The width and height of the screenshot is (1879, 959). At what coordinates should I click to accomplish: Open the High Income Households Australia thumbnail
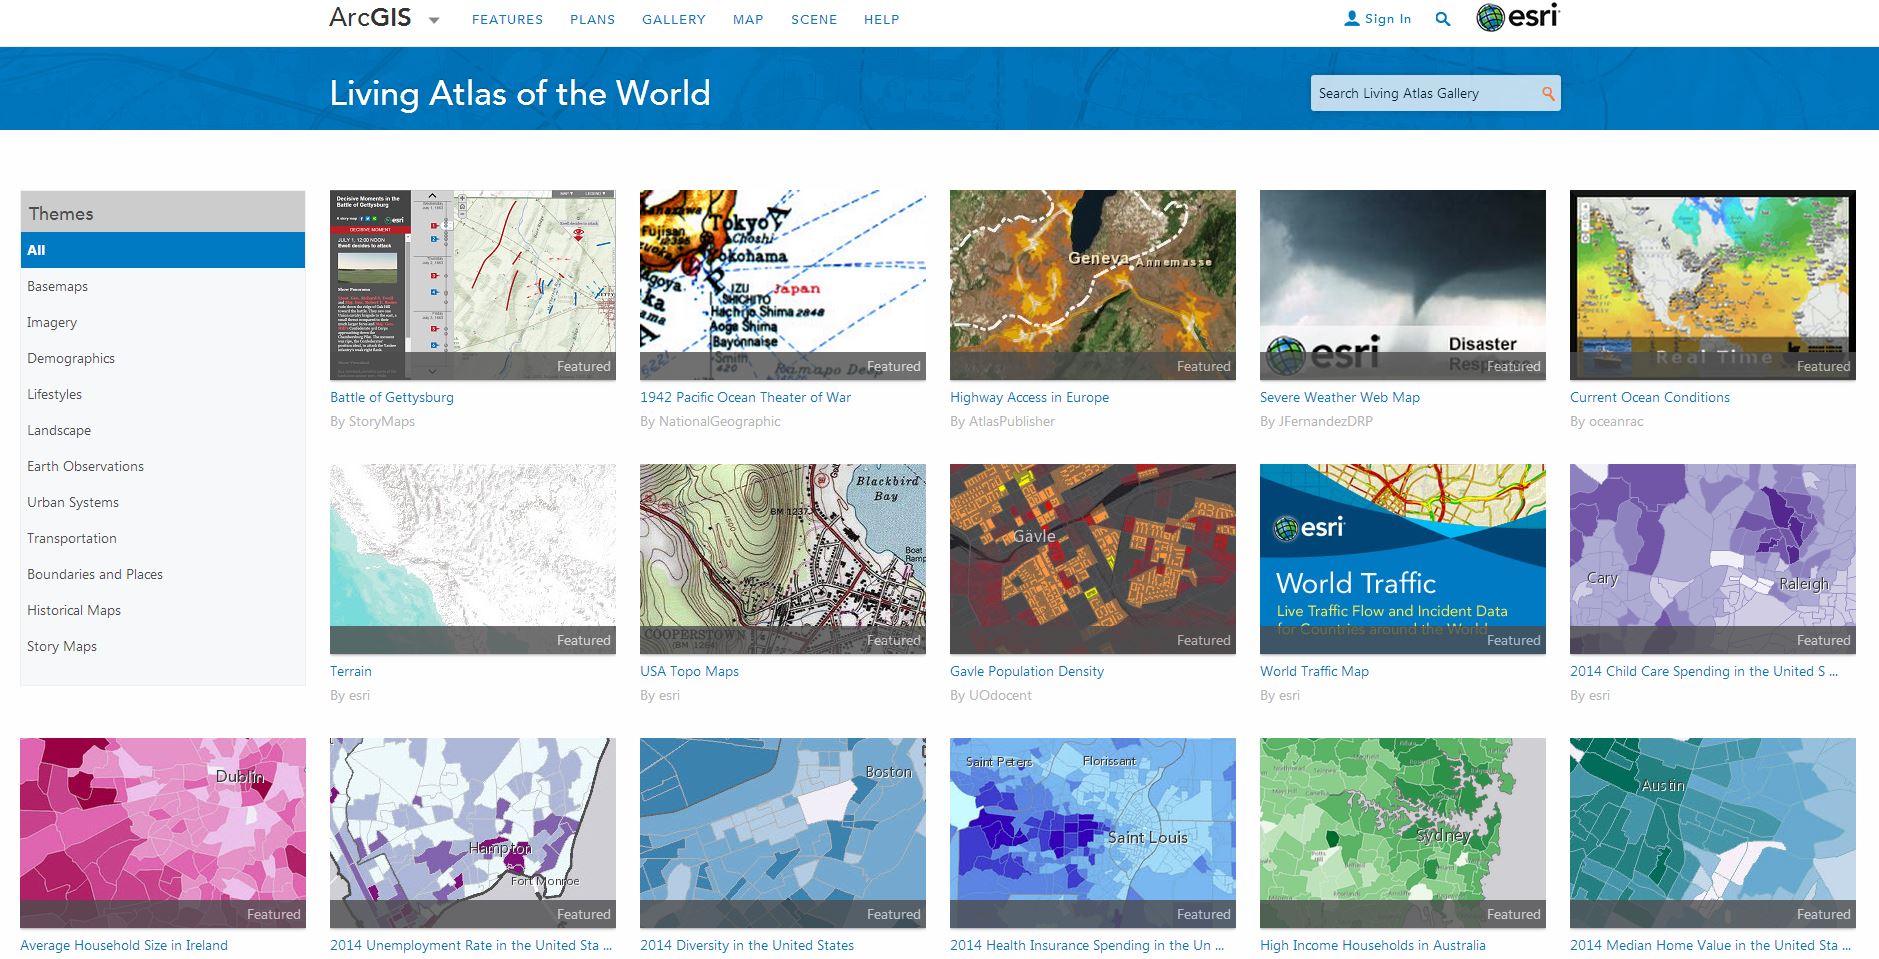(x=1403, y=833)
